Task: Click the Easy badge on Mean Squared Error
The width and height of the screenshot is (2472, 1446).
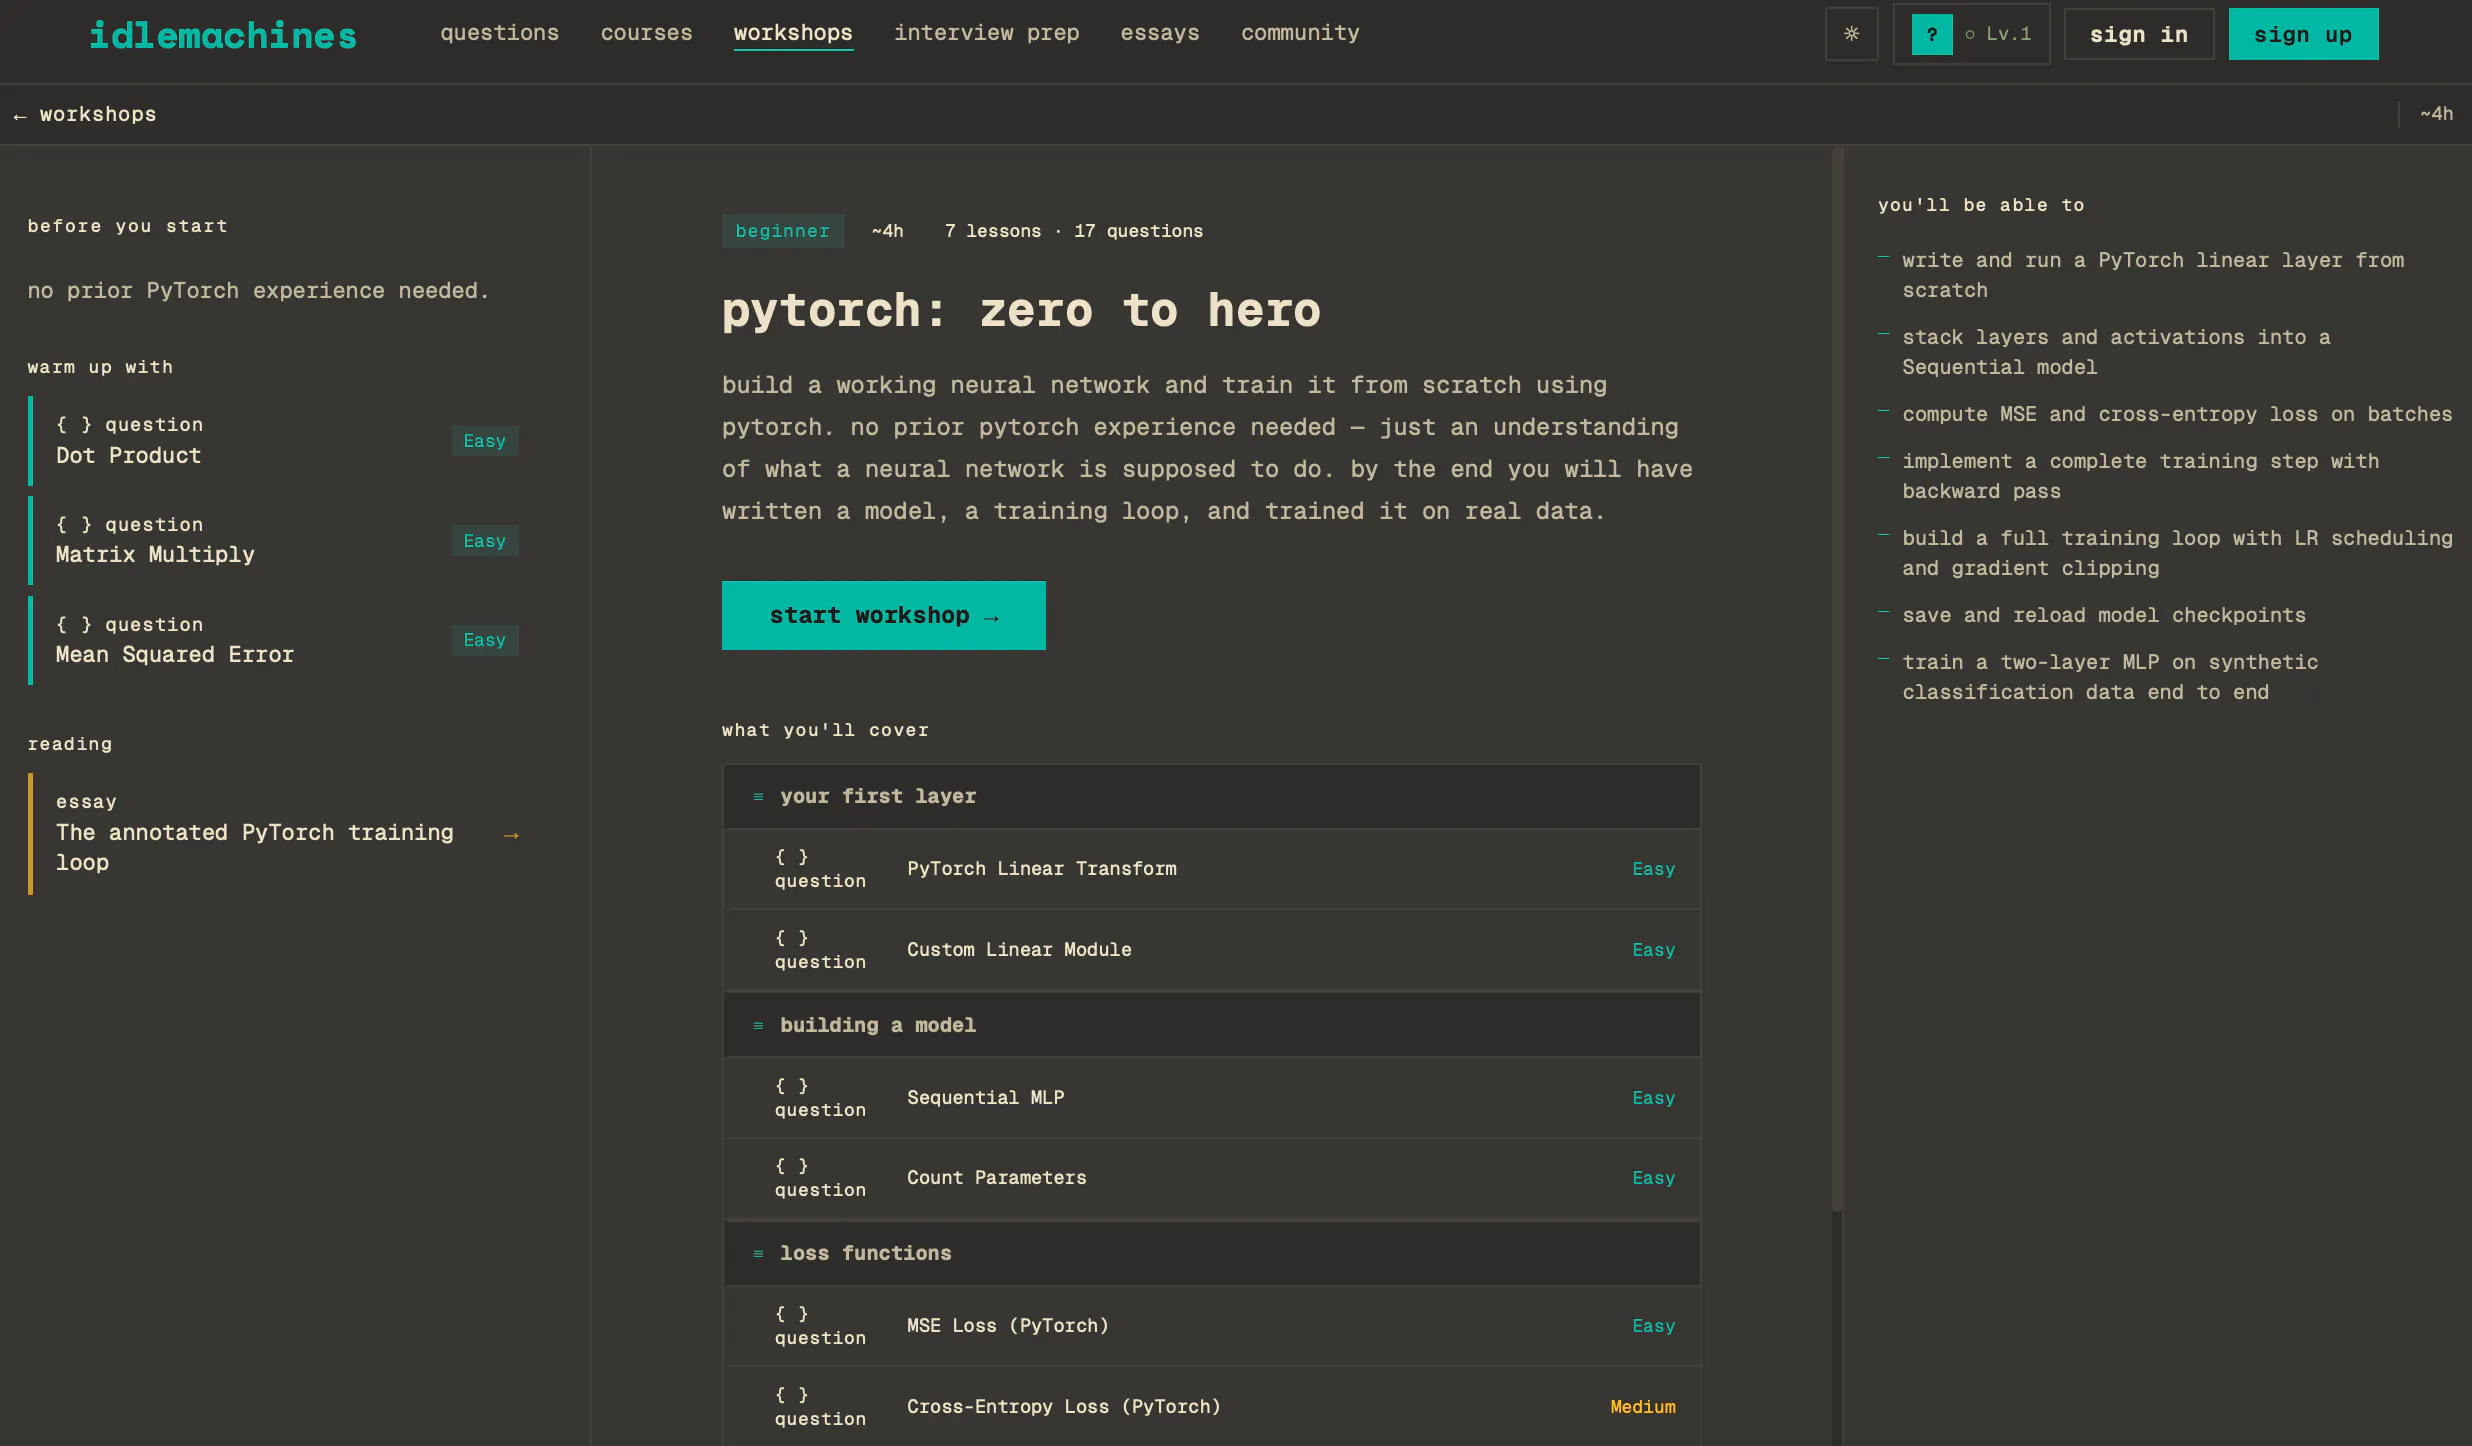Action: [x=485, y=640]
